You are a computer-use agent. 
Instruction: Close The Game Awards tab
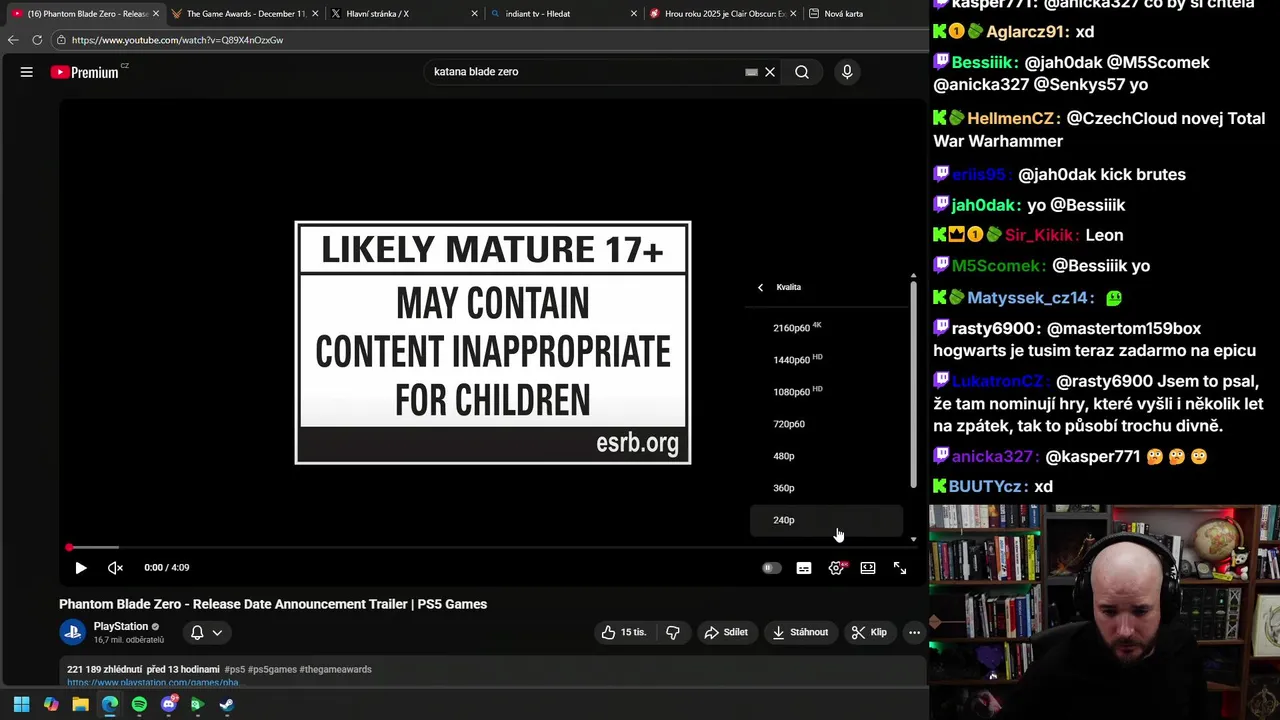point(314,14)
